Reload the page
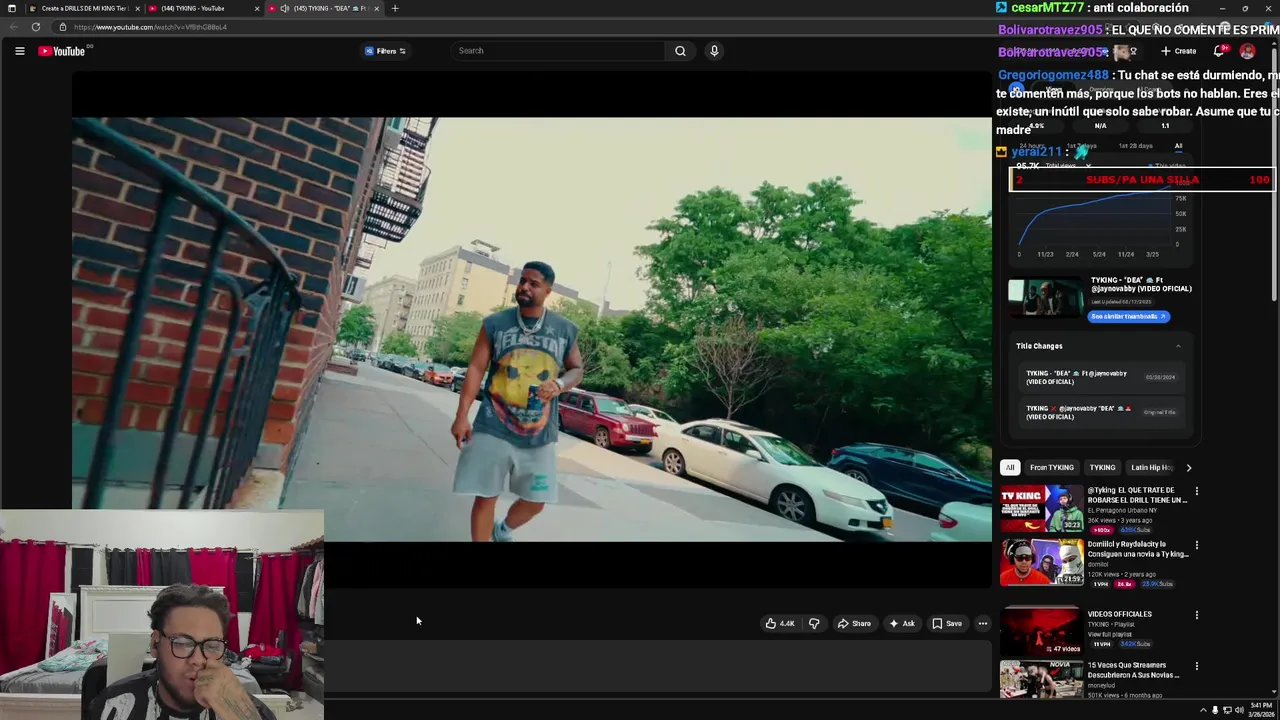 [x=36, y=27]
